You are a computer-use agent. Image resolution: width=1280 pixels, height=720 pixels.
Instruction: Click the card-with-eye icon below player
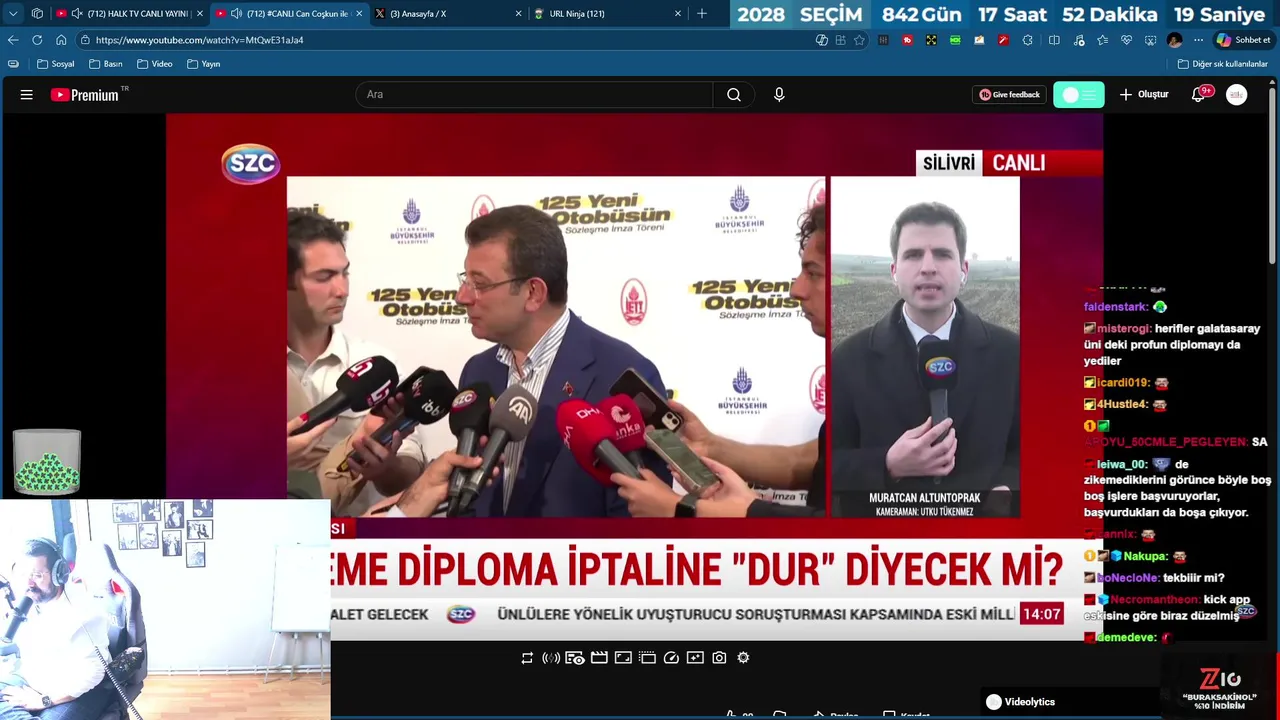[575, 658]
